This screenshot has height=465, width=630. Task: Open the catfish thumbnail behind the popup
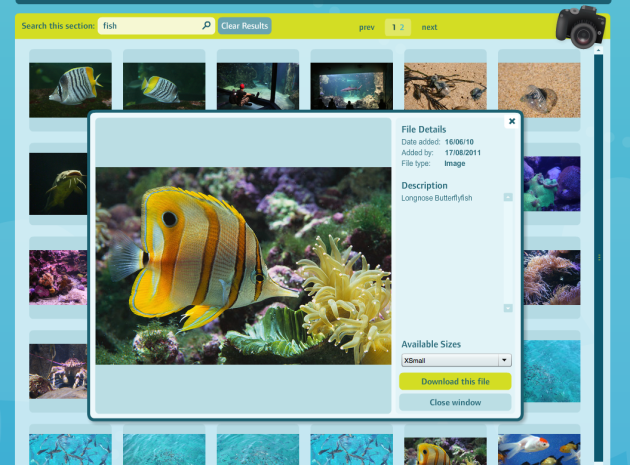point(58,184)
